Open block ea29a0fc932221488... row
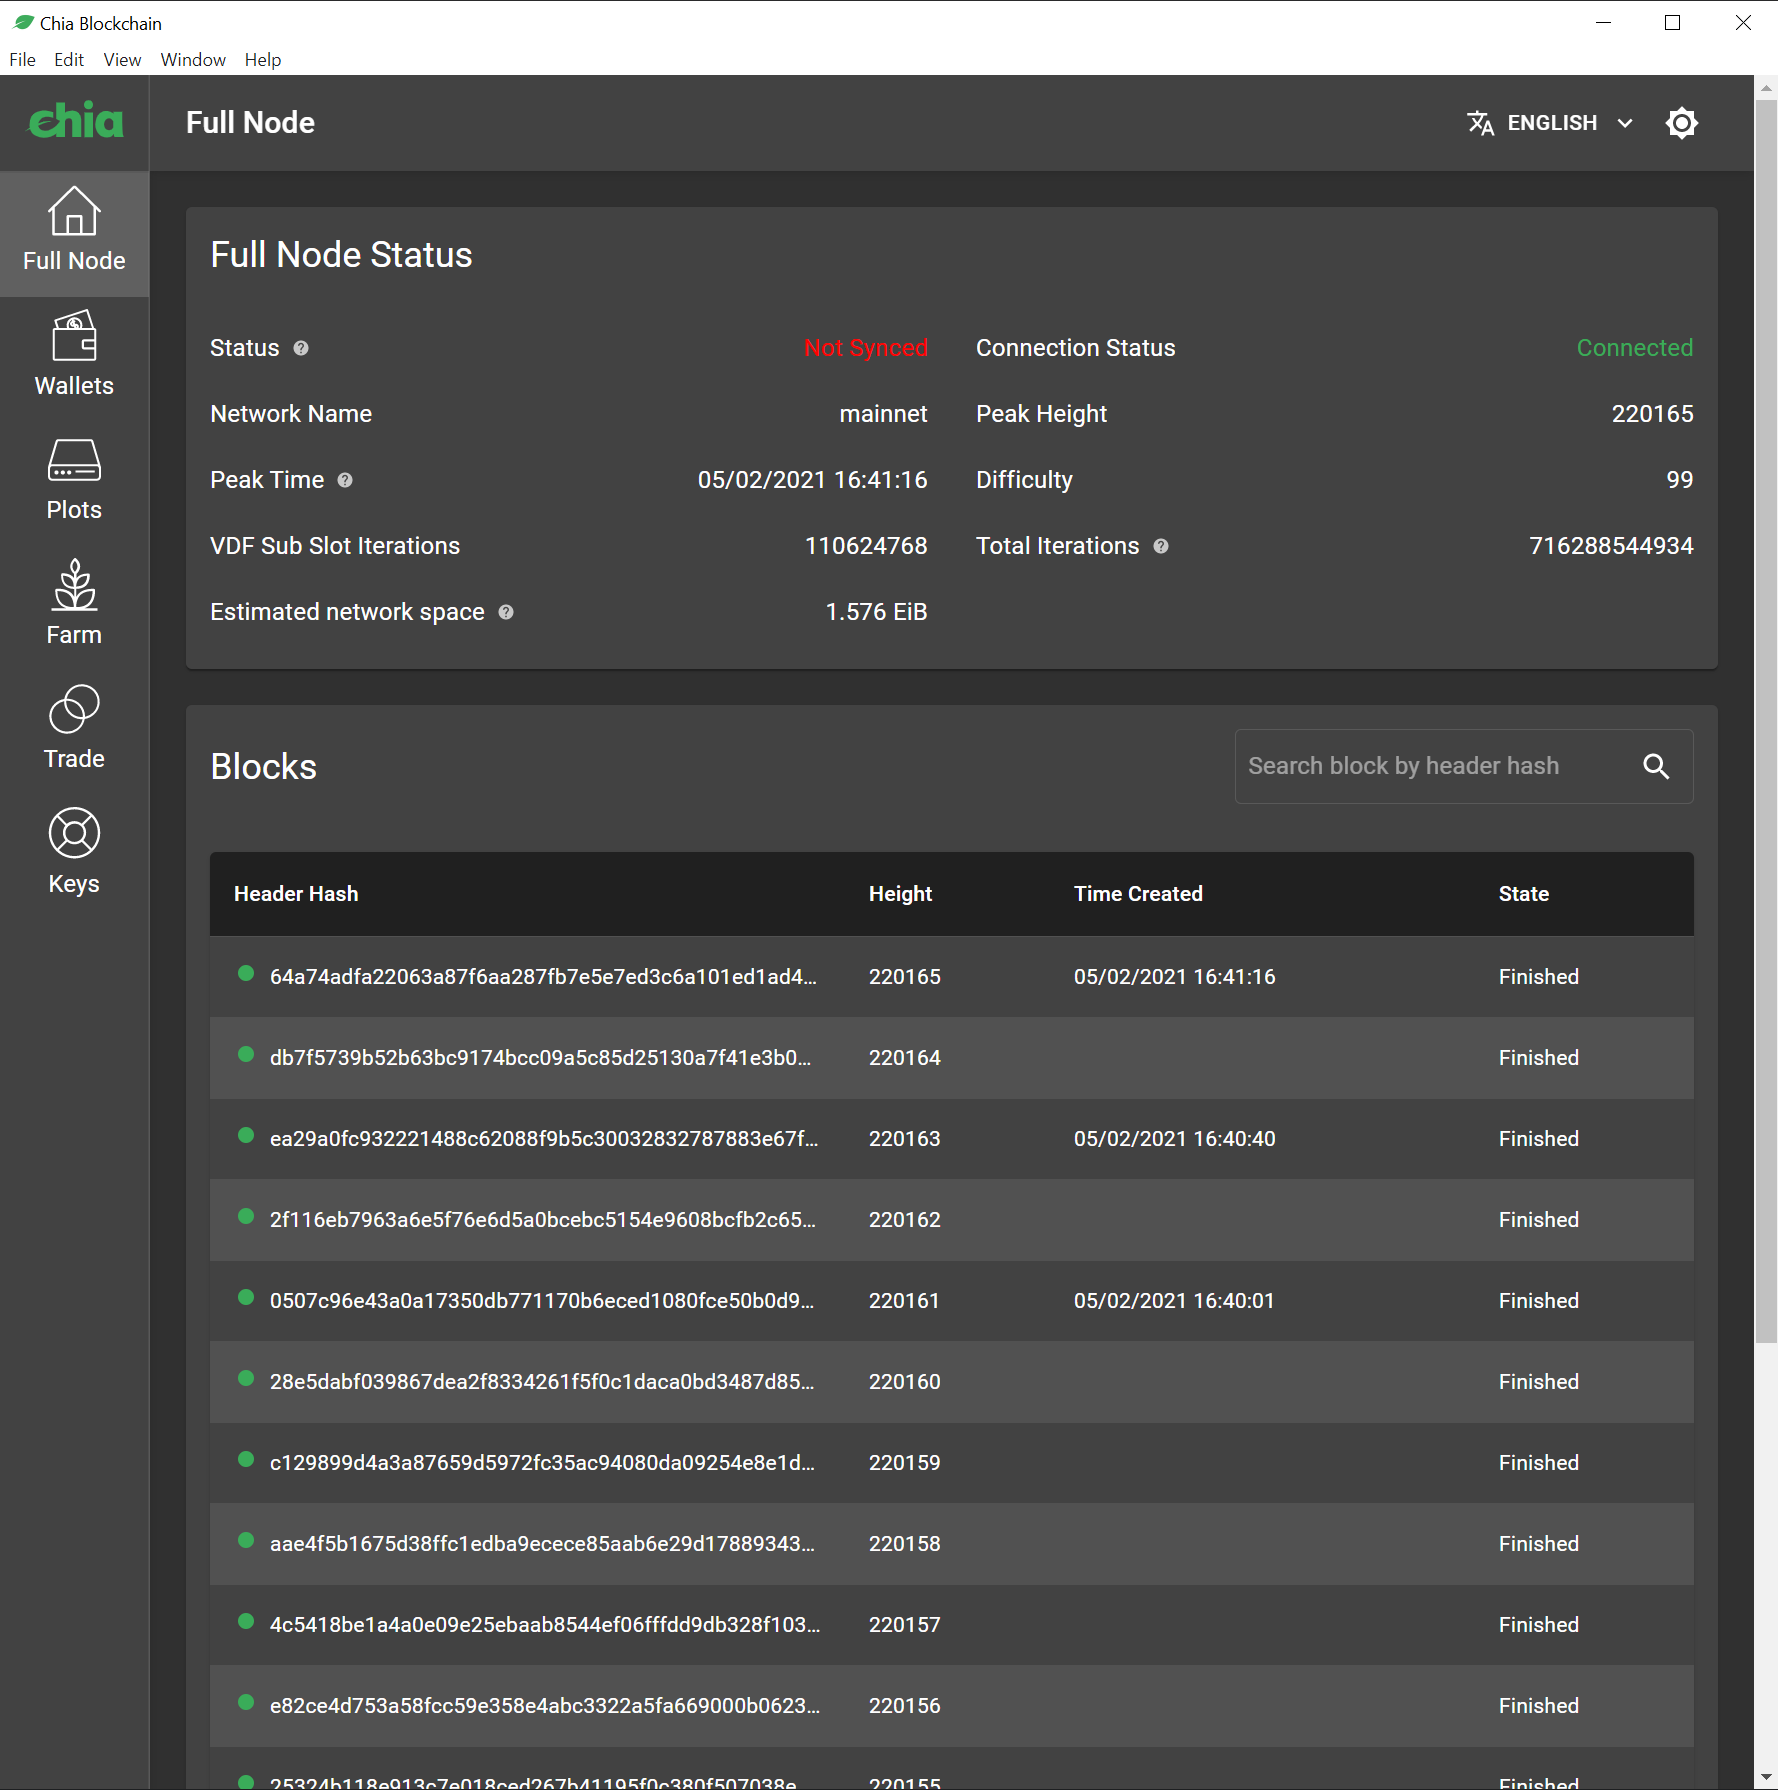This screenshot has height=1790, width=1778. click(952, 1139)
